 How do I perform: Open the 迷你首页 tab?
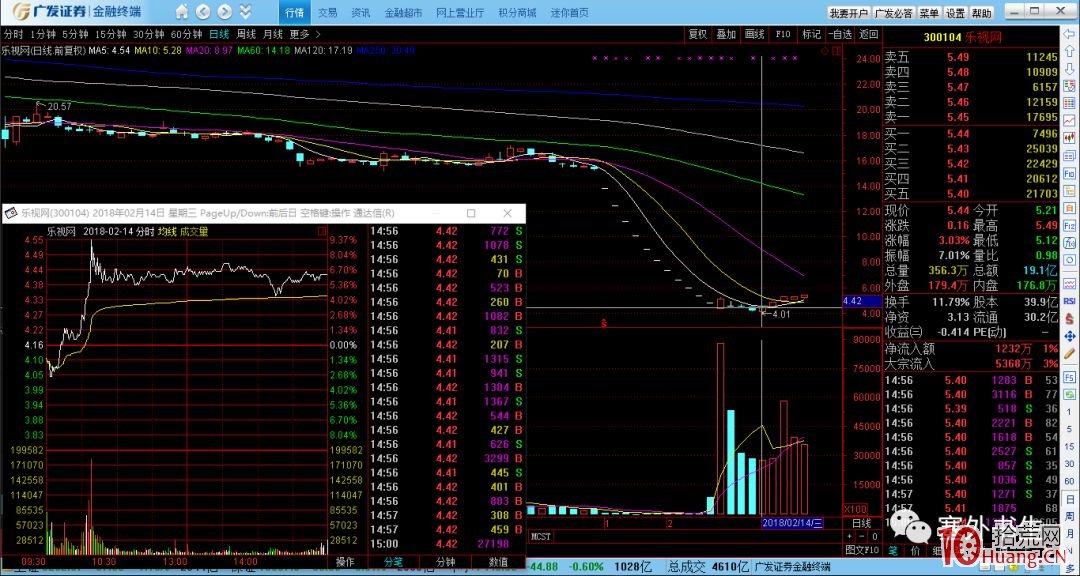(570, 12)
